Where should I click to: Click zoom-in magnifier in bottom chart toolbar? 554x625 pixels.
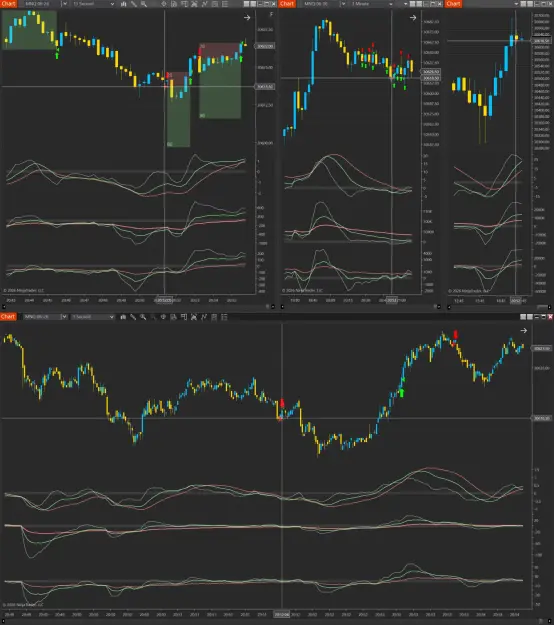tap(143, 317)
